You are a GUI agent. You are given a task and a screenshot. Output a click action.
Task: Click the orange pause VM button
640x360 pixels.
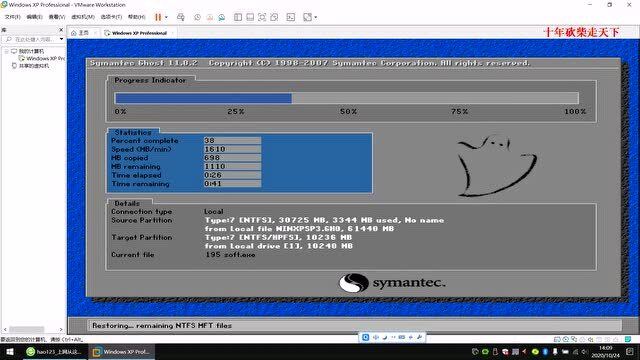[158, 17]
